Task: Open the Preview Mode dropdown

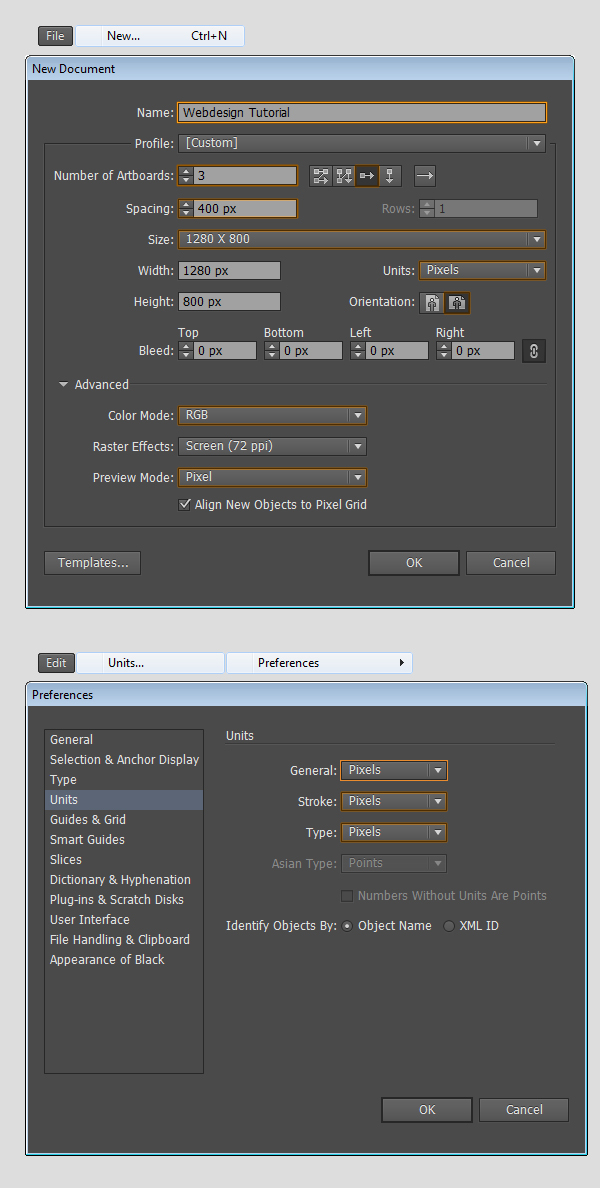Action: [x=273, y=477]
